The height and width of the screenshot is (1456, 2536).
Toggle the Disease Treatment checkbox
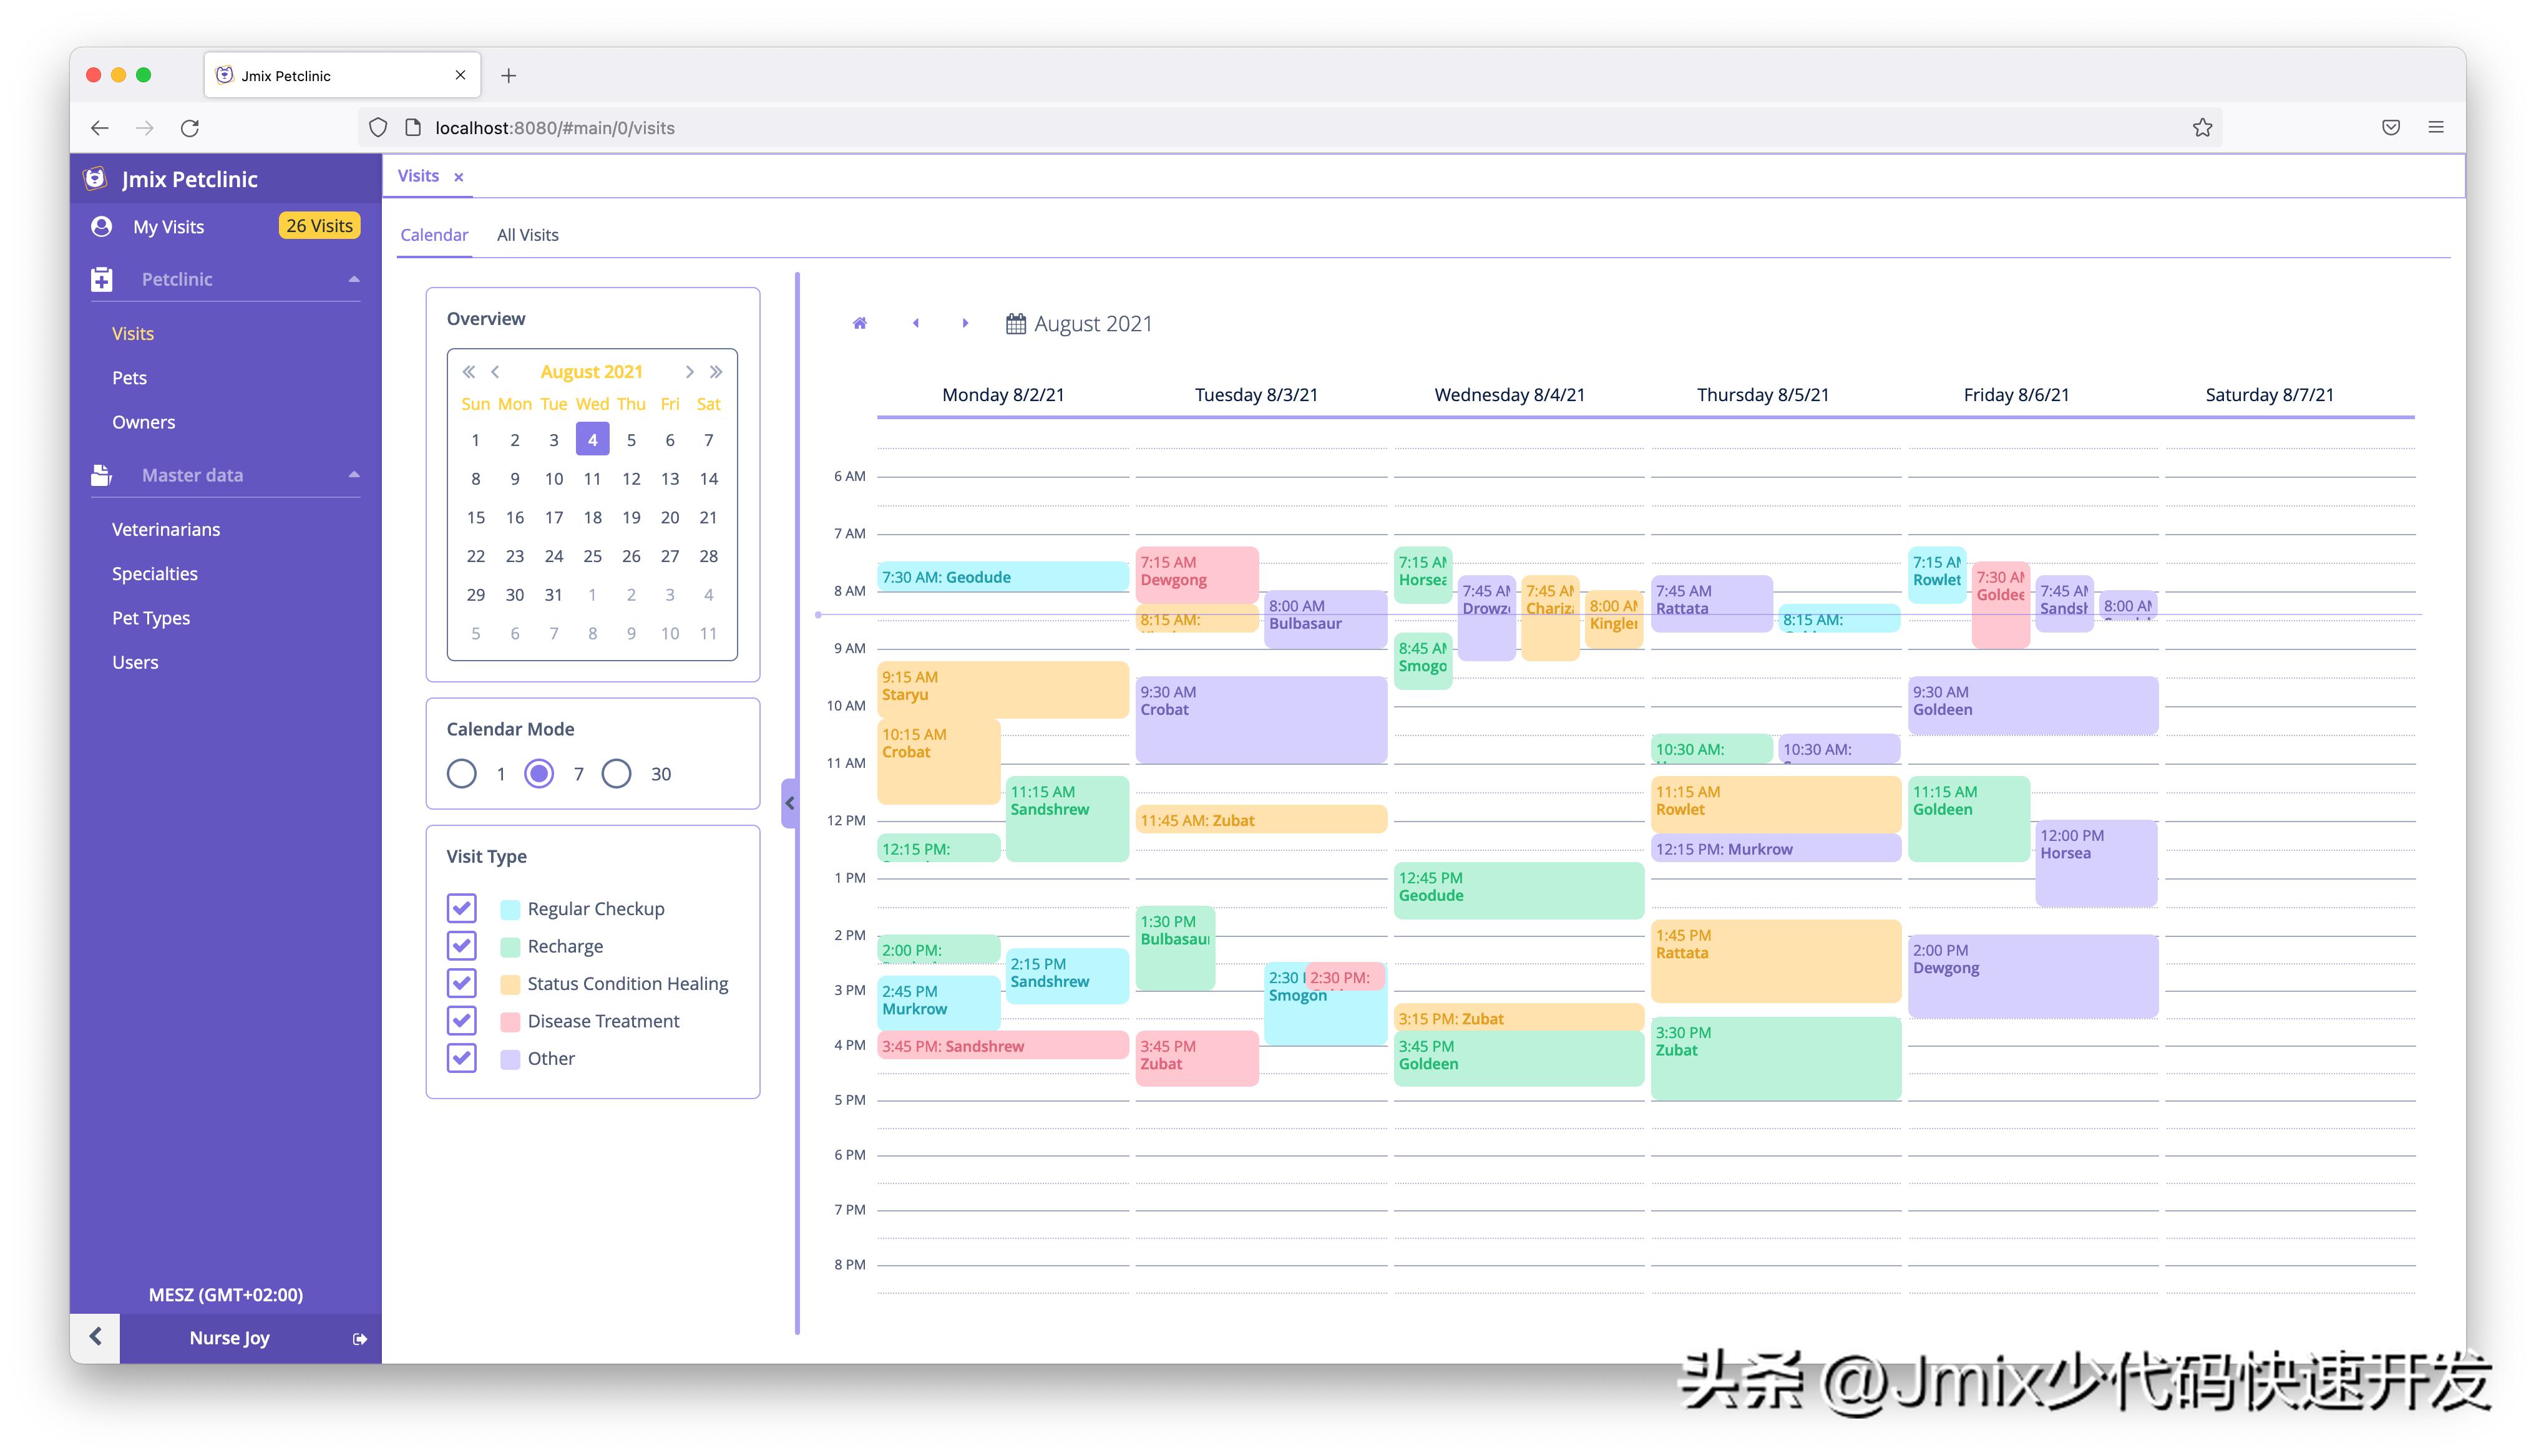pos(461,1020)
